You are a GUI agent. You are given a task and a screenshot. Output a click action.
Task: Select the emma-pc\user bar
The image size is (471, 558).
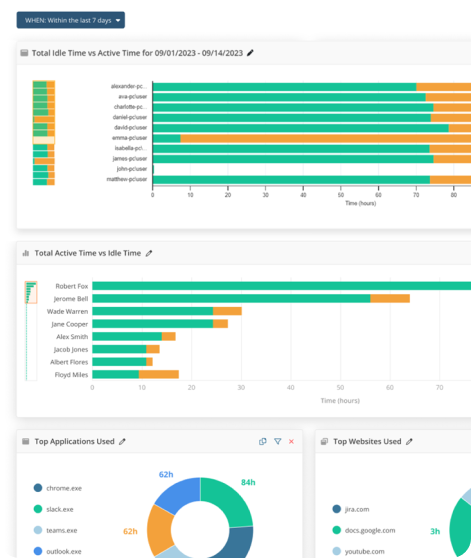(312, 138)
